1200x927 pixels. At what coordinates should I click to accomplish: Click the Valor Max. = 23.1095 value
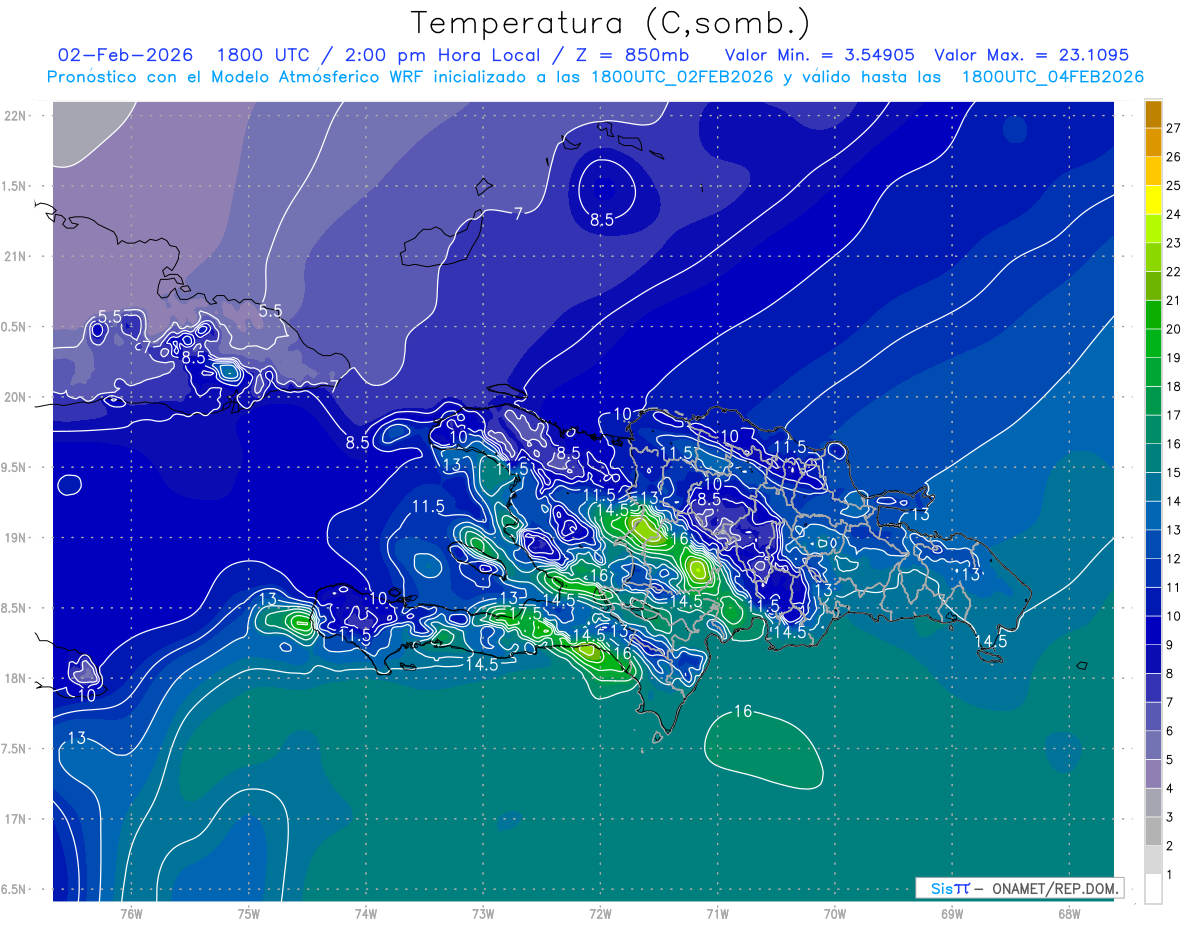pyautogui.click(x=1031, y=55)
